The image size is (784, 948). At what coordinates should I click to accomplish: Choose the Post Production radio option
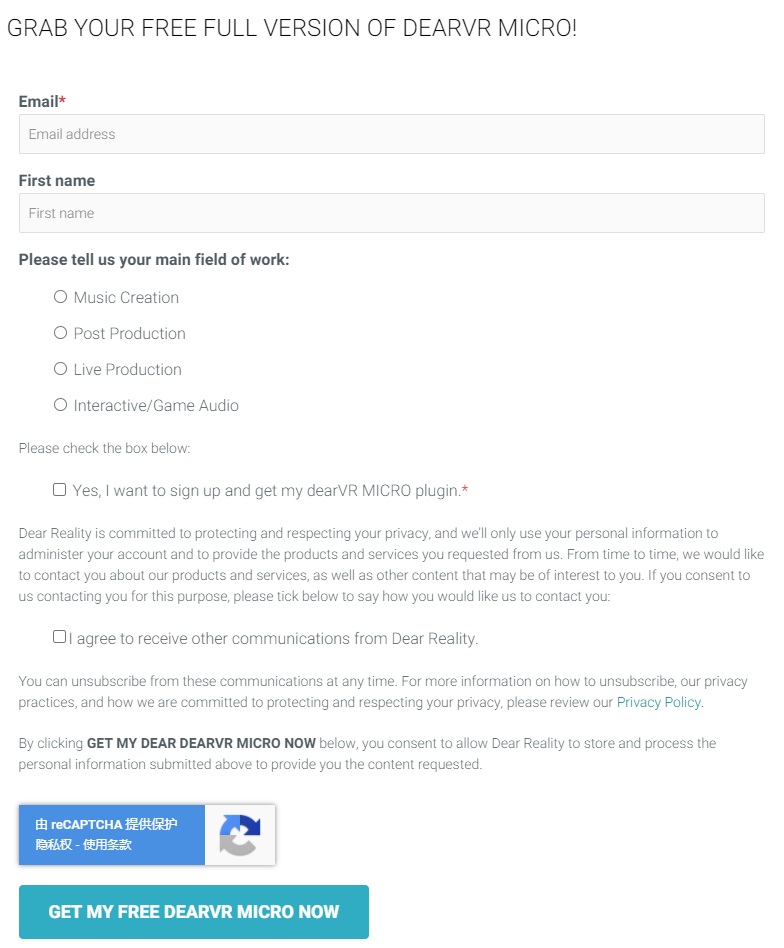[61, 333]
